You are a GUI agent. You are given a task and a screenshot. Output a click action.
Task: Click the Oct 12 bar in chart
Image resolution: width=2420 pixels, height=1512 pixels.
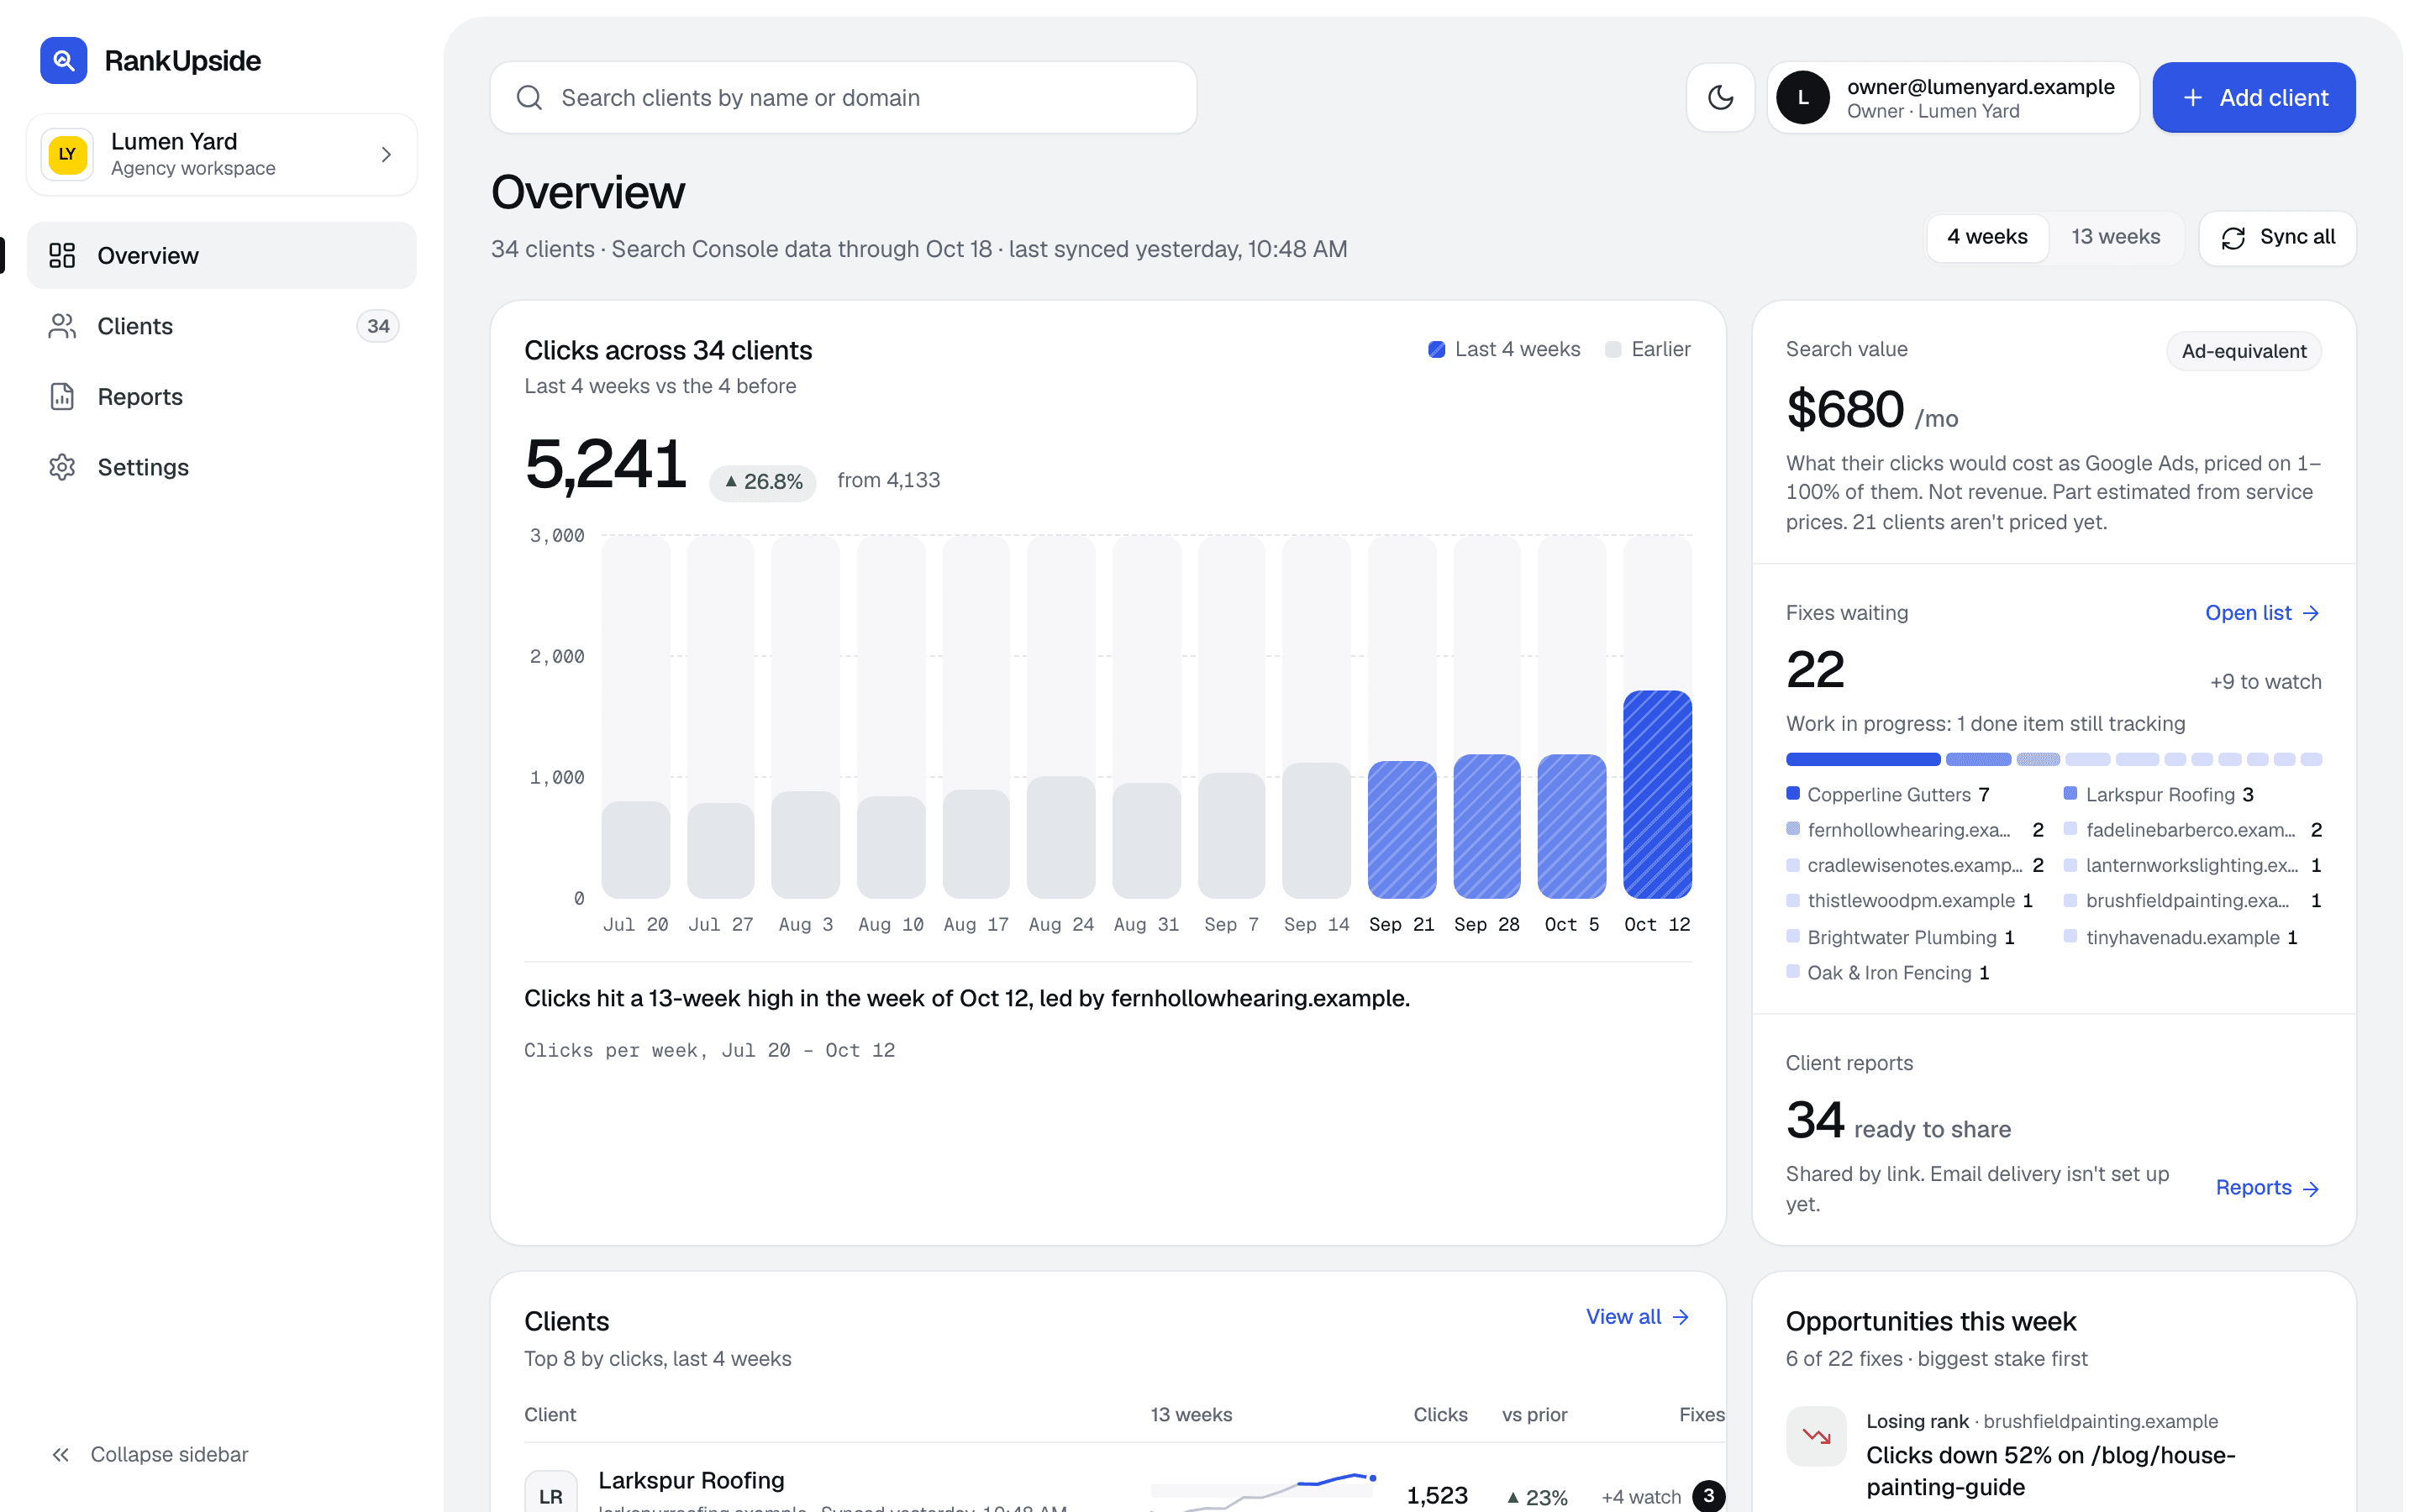(x=1657, y=795)
